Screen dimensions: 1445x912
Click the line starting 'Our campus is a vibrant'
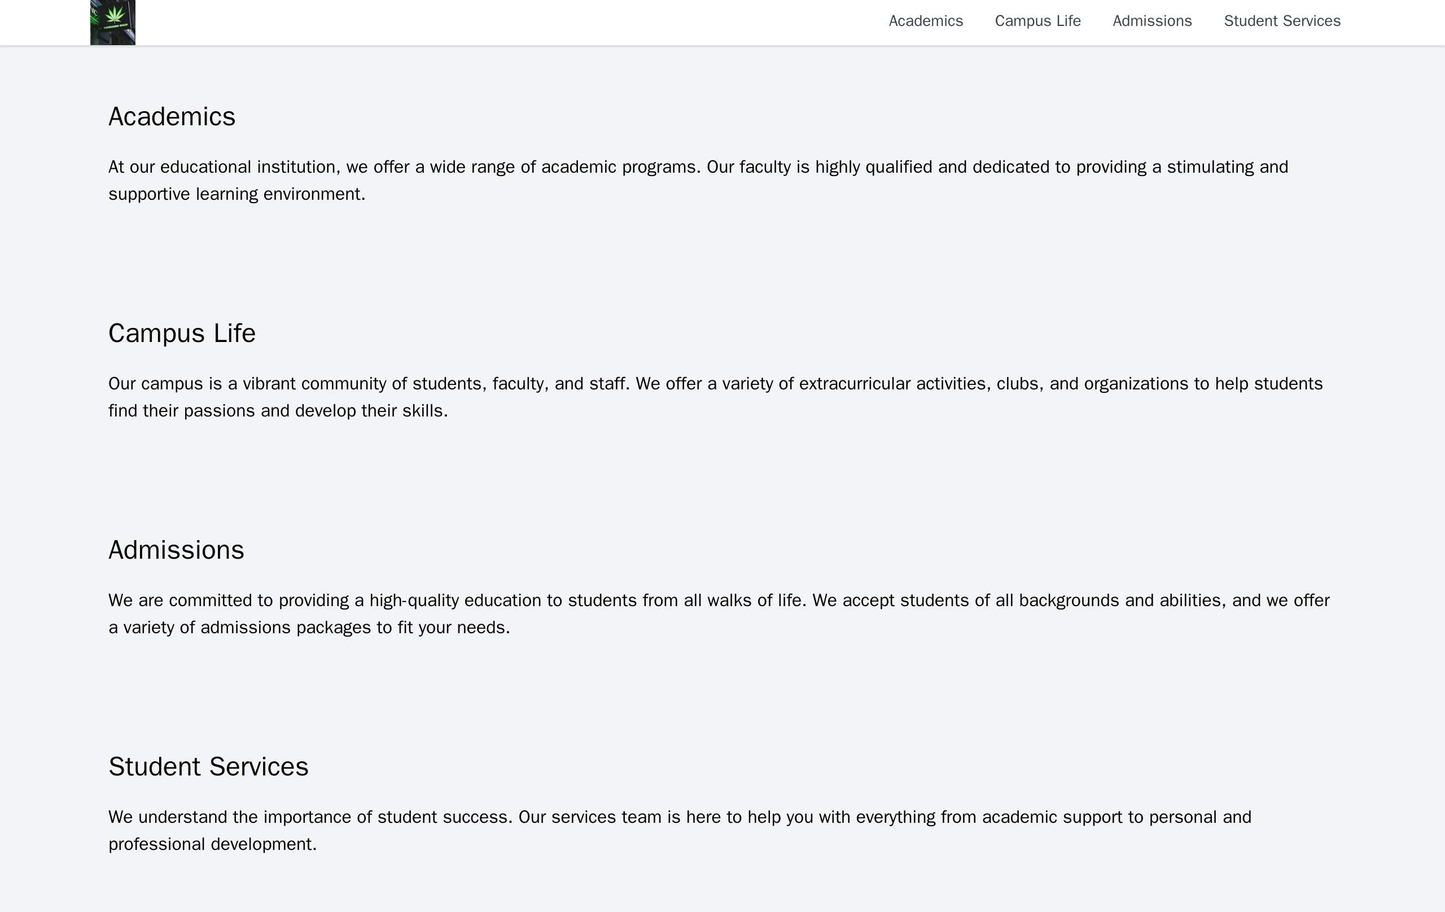coord(715,384)
